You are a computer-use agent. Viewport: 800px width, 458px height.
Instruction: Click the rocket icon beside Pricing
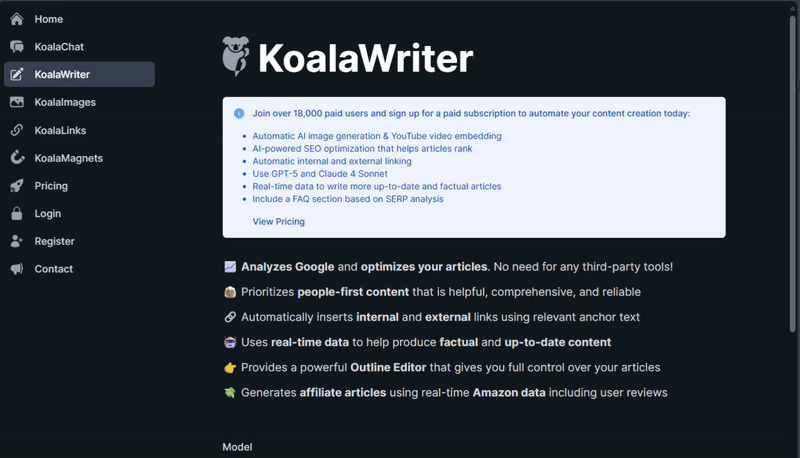point(16,185)
